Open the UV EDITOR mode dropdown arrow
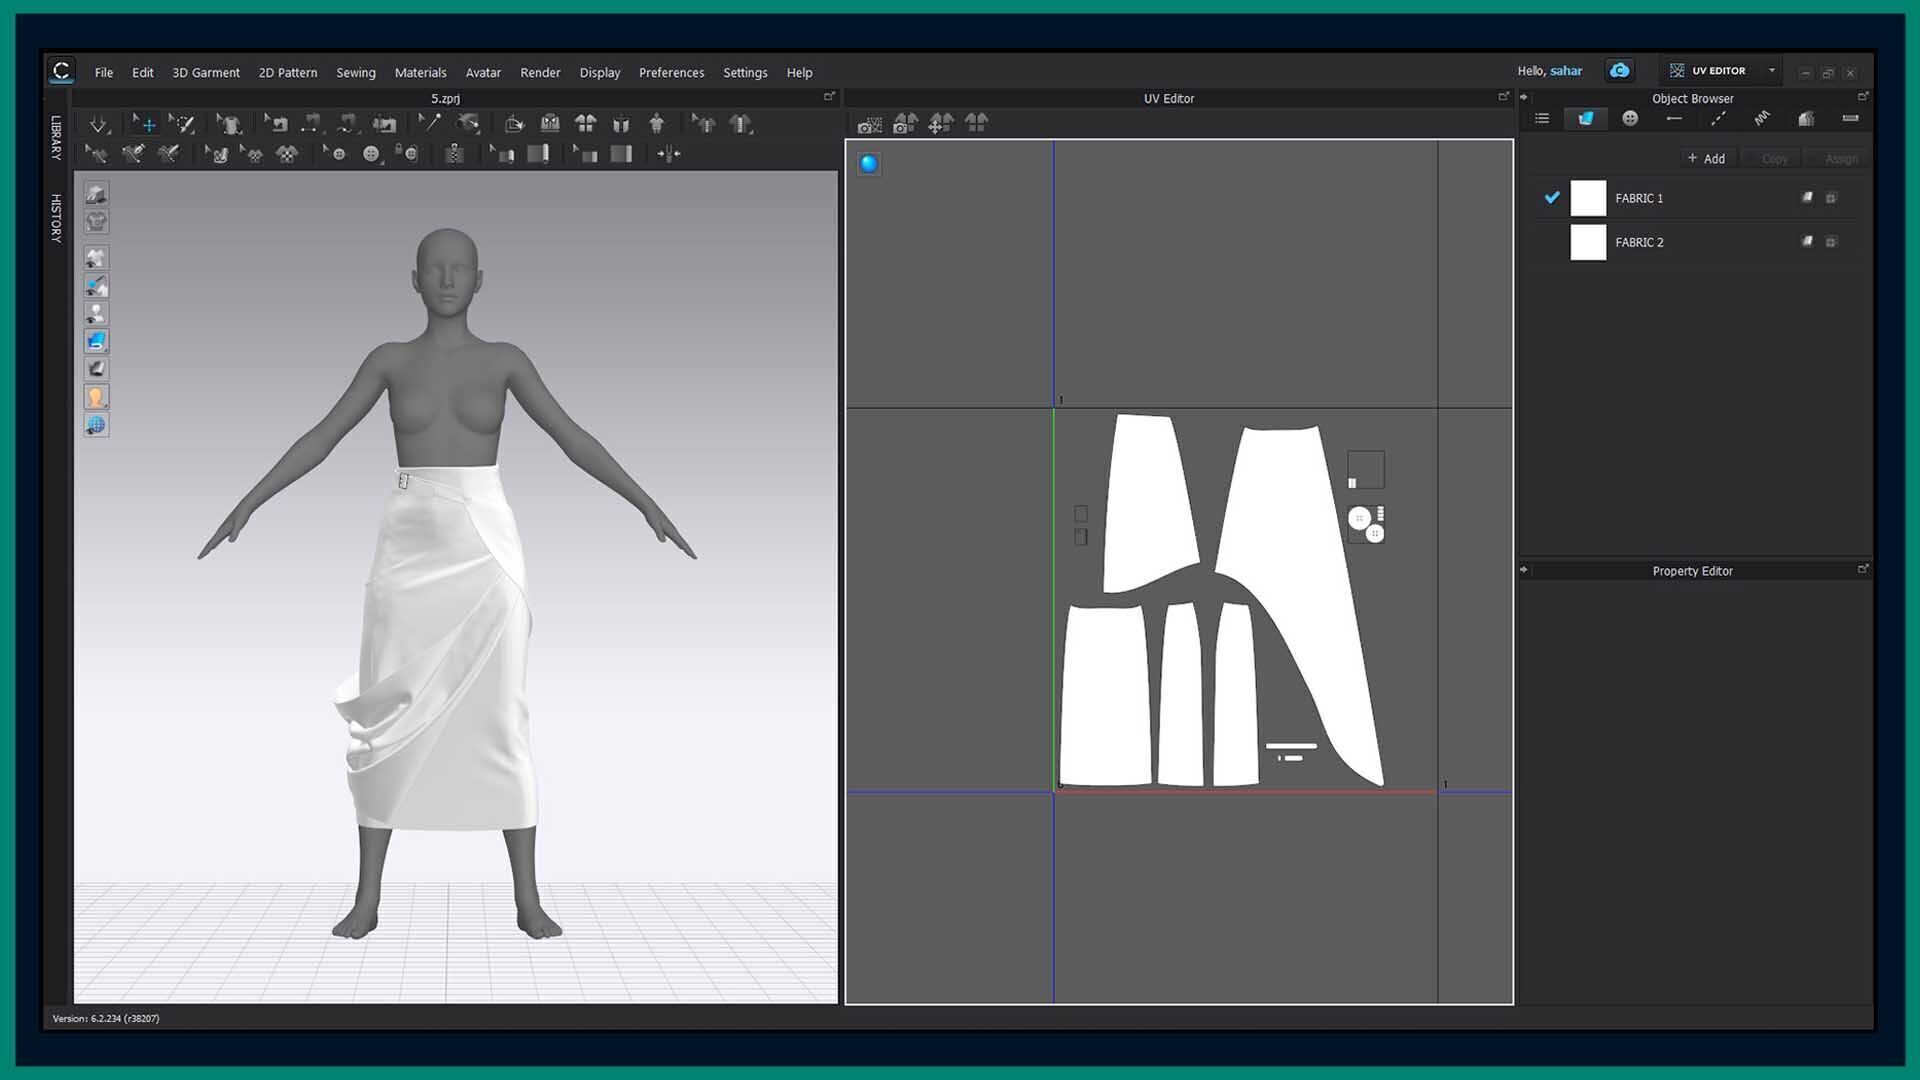1920x1080 pixels. coord(1772,71)
